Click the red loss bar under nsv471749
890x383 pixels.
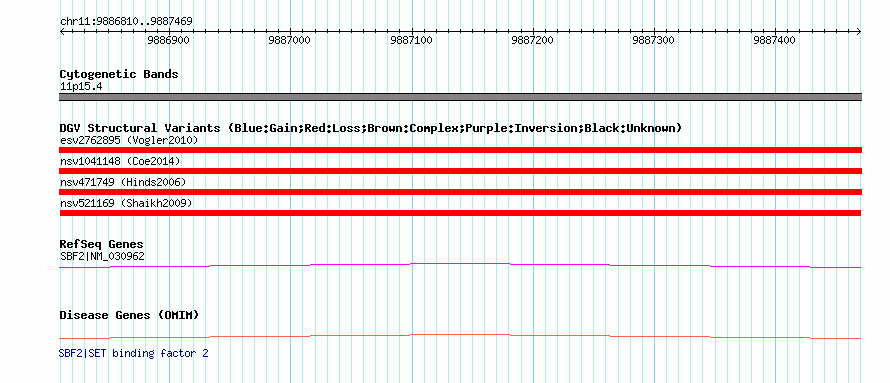460,192
